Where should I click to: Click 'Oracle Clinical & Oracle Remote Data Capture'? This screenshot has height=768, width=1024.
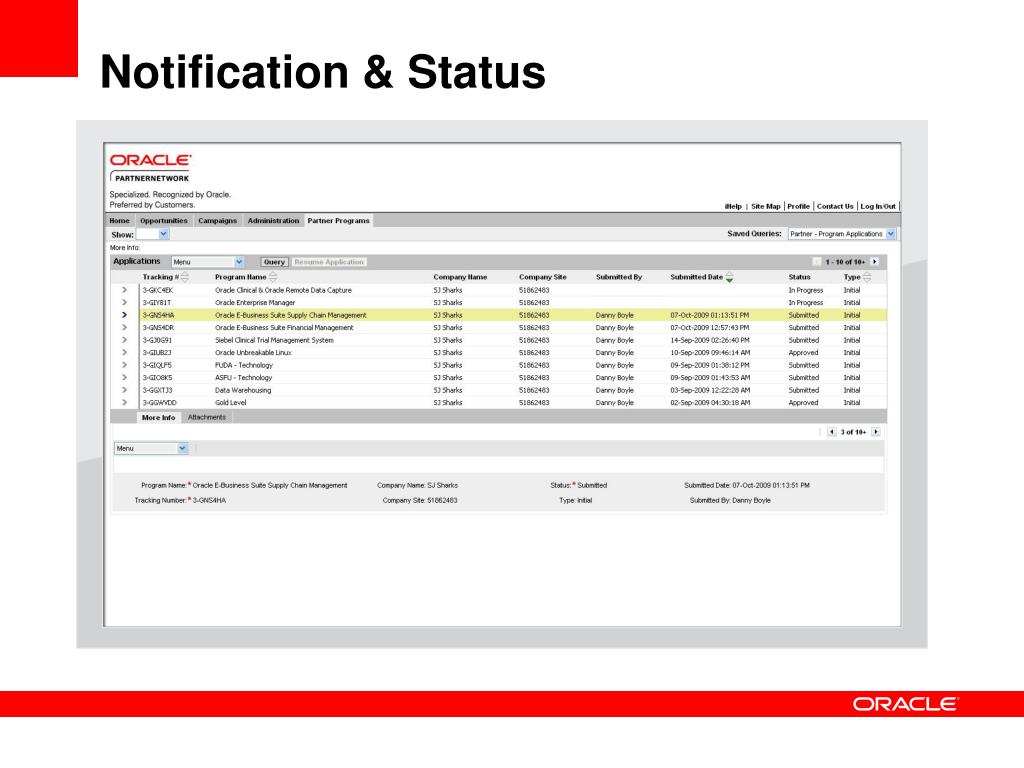[283, 290]
